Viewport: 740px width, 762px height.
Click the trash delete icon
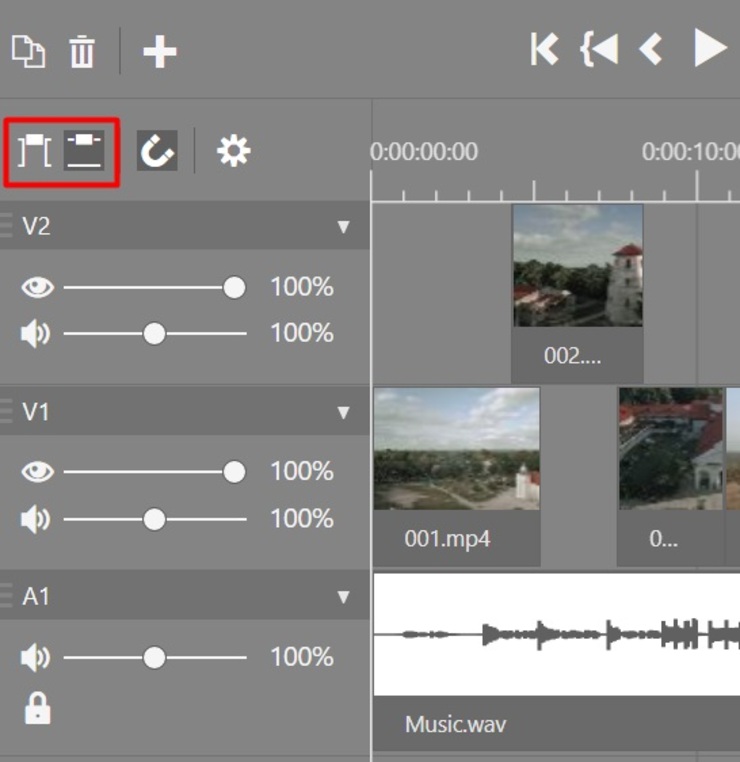[x=81, y=51]
